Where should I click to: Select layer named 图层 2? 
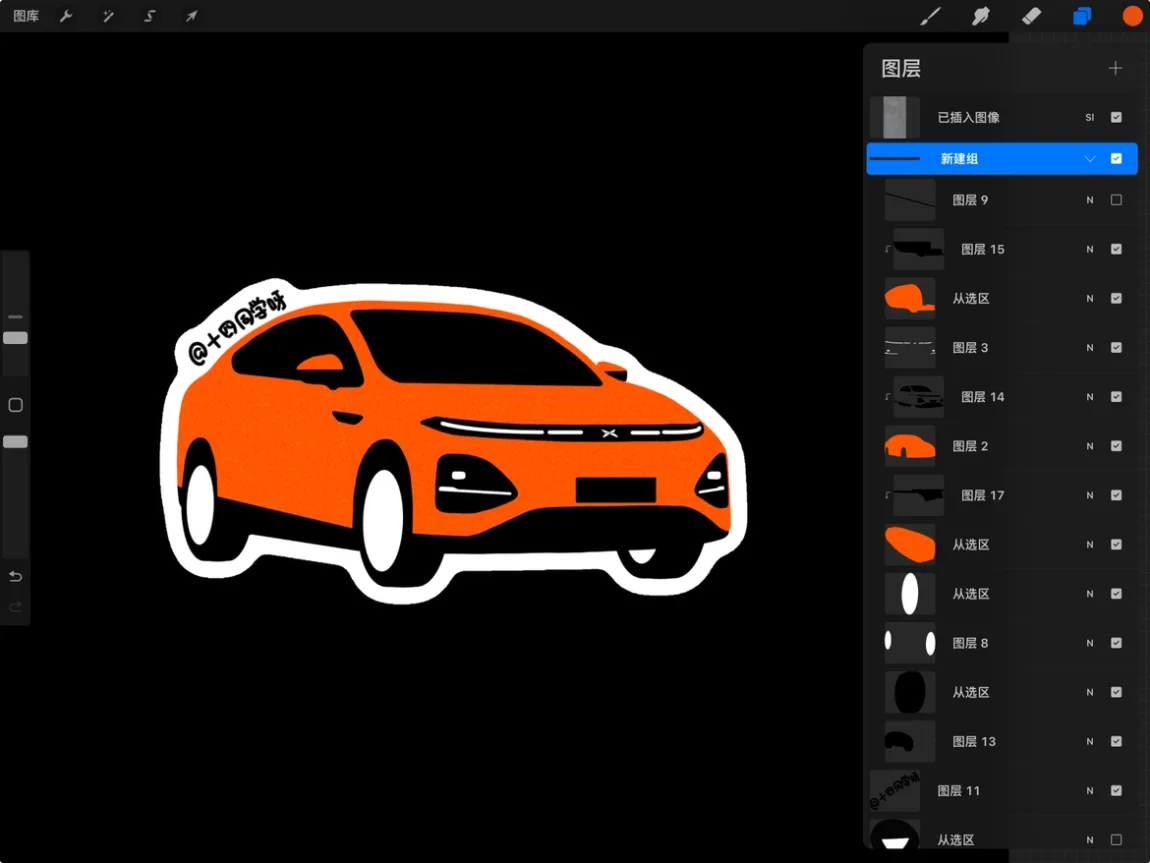click(970, 446)
